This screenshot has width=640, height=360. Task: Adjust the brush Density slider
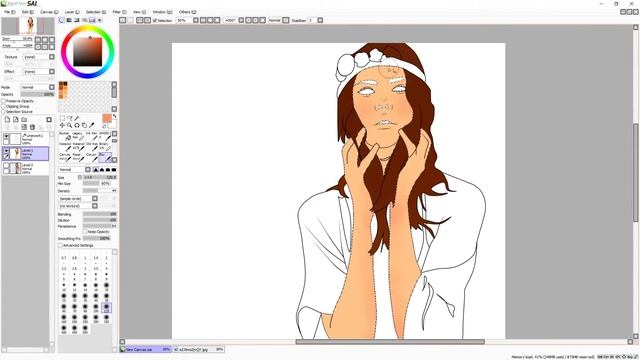[100, 191]
